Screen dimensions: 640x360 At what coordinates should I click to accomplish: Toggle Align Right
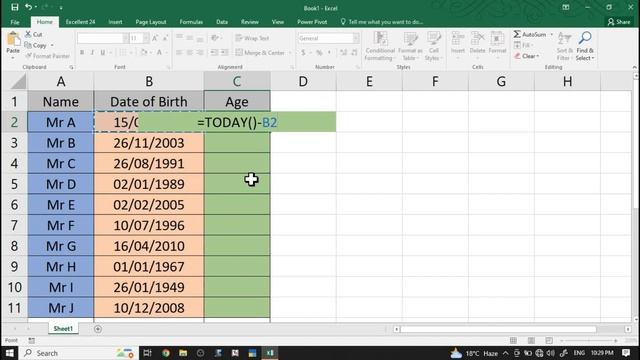point(200,53)
